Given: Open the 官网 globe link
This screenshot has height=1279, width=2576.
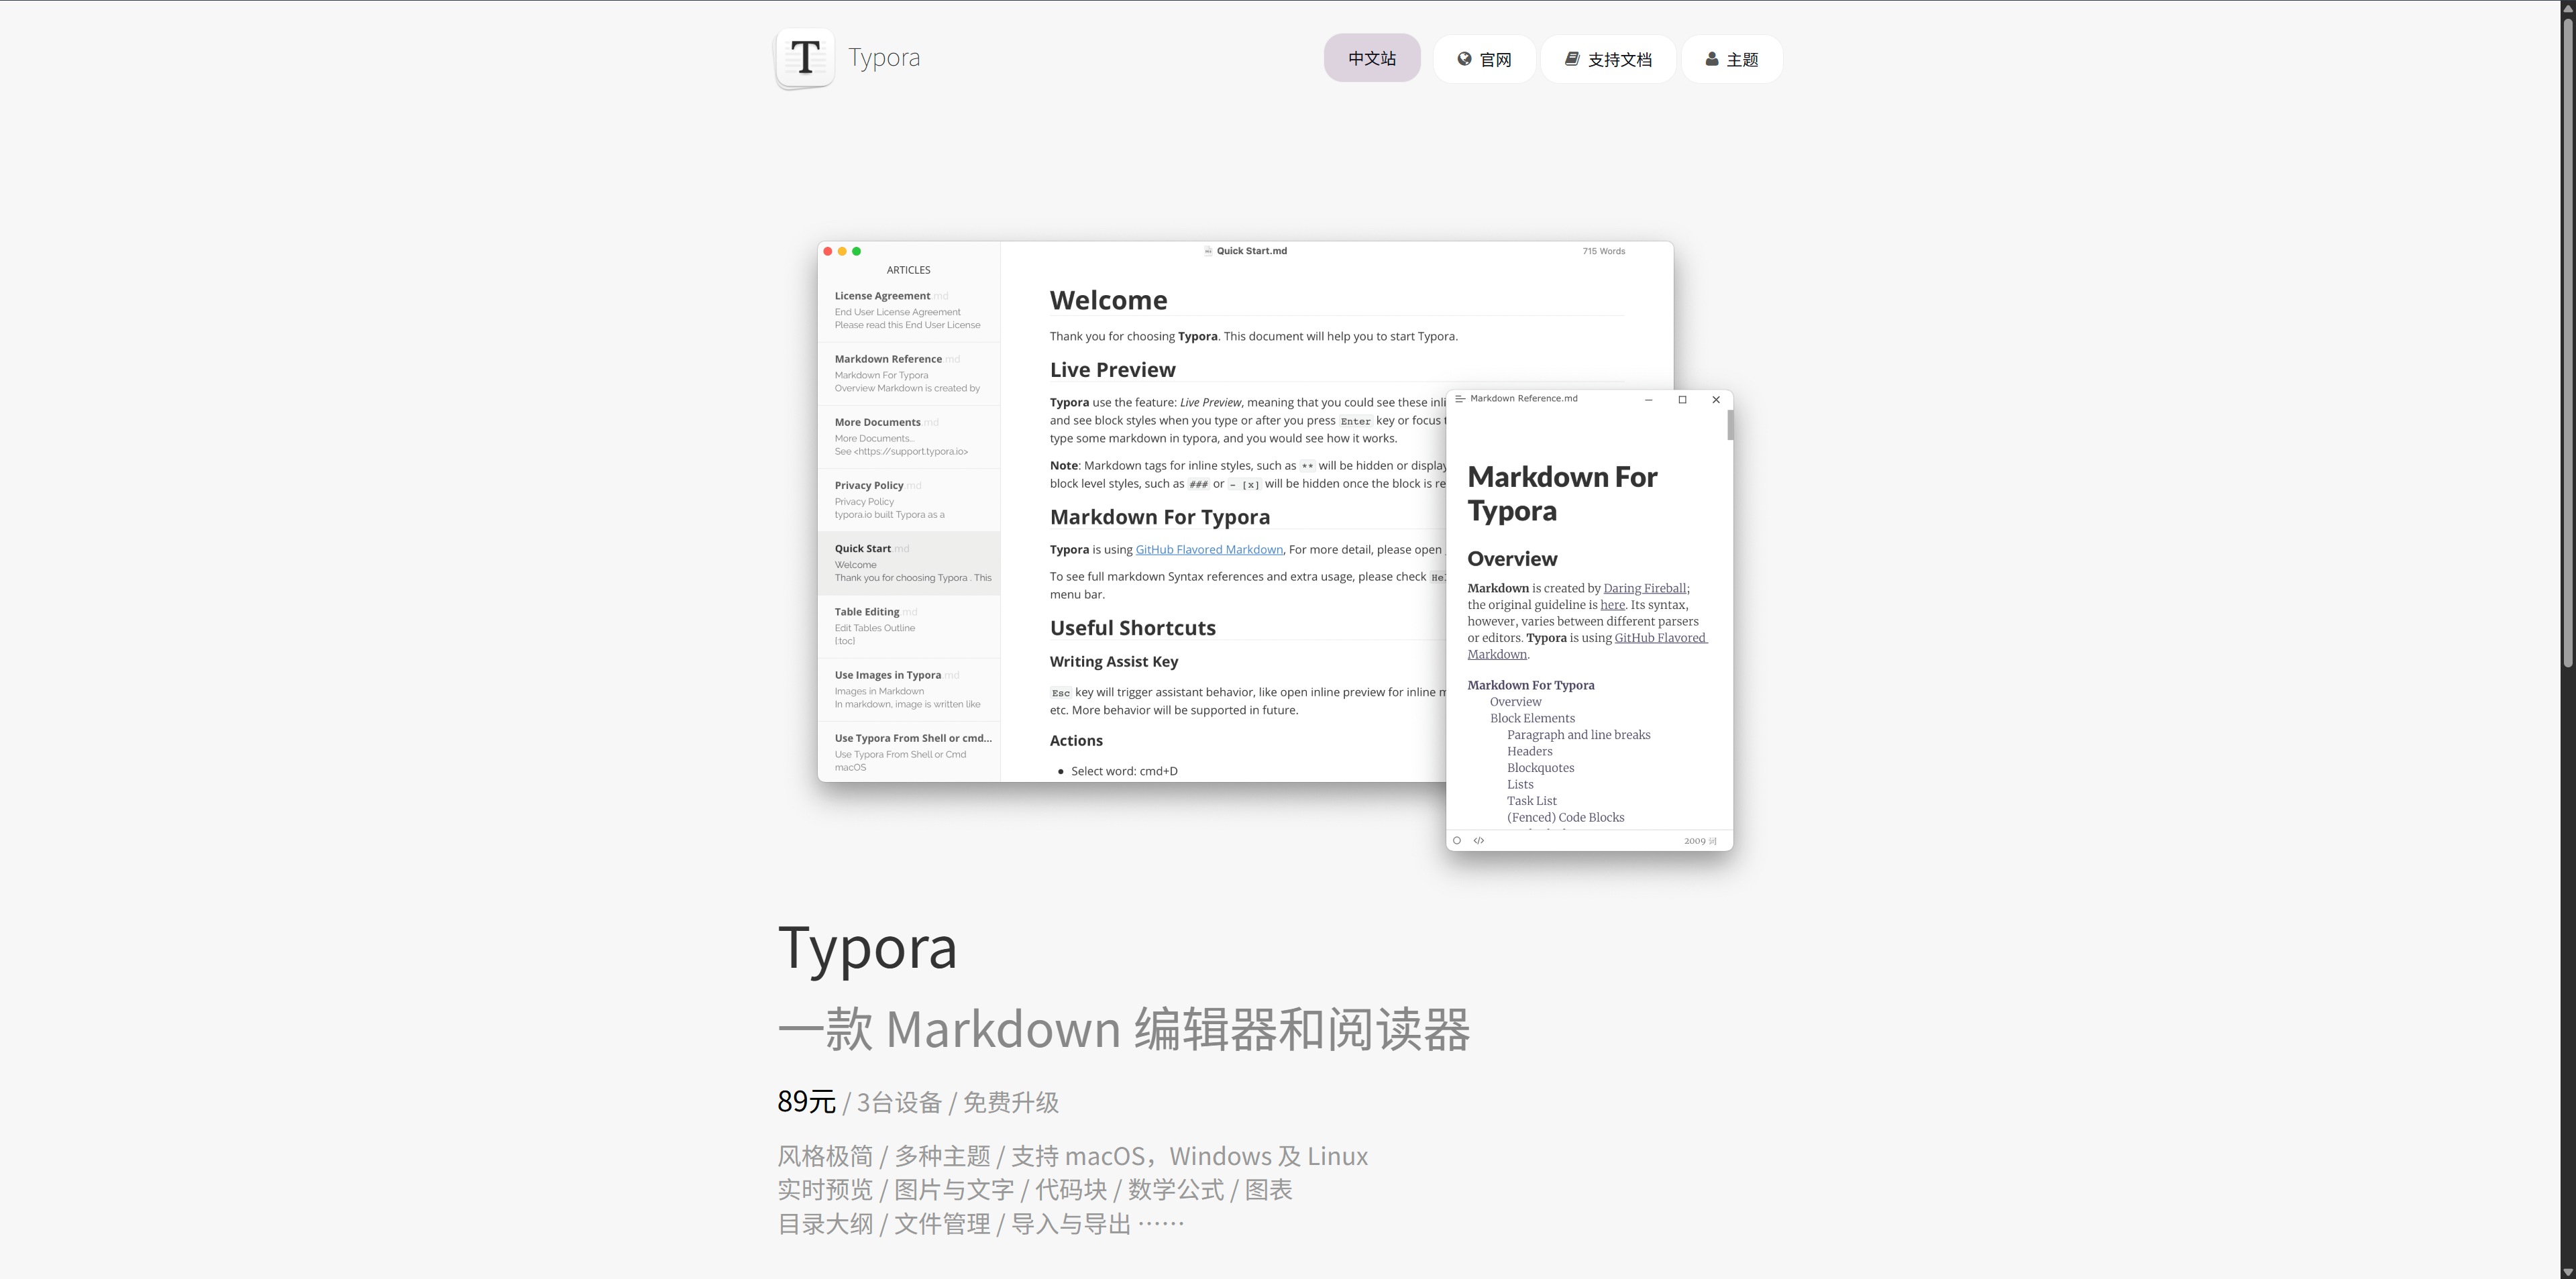Looking at the screenshot, I should [x=1484, y=60].
